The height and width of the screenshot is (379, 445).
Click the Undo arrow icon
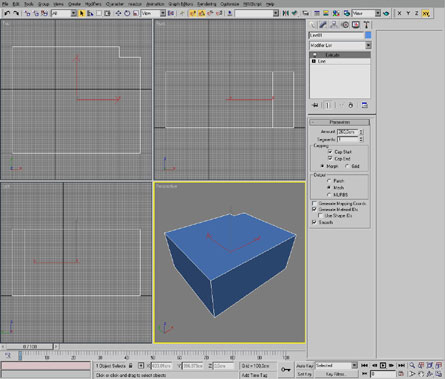click(7, 13)
